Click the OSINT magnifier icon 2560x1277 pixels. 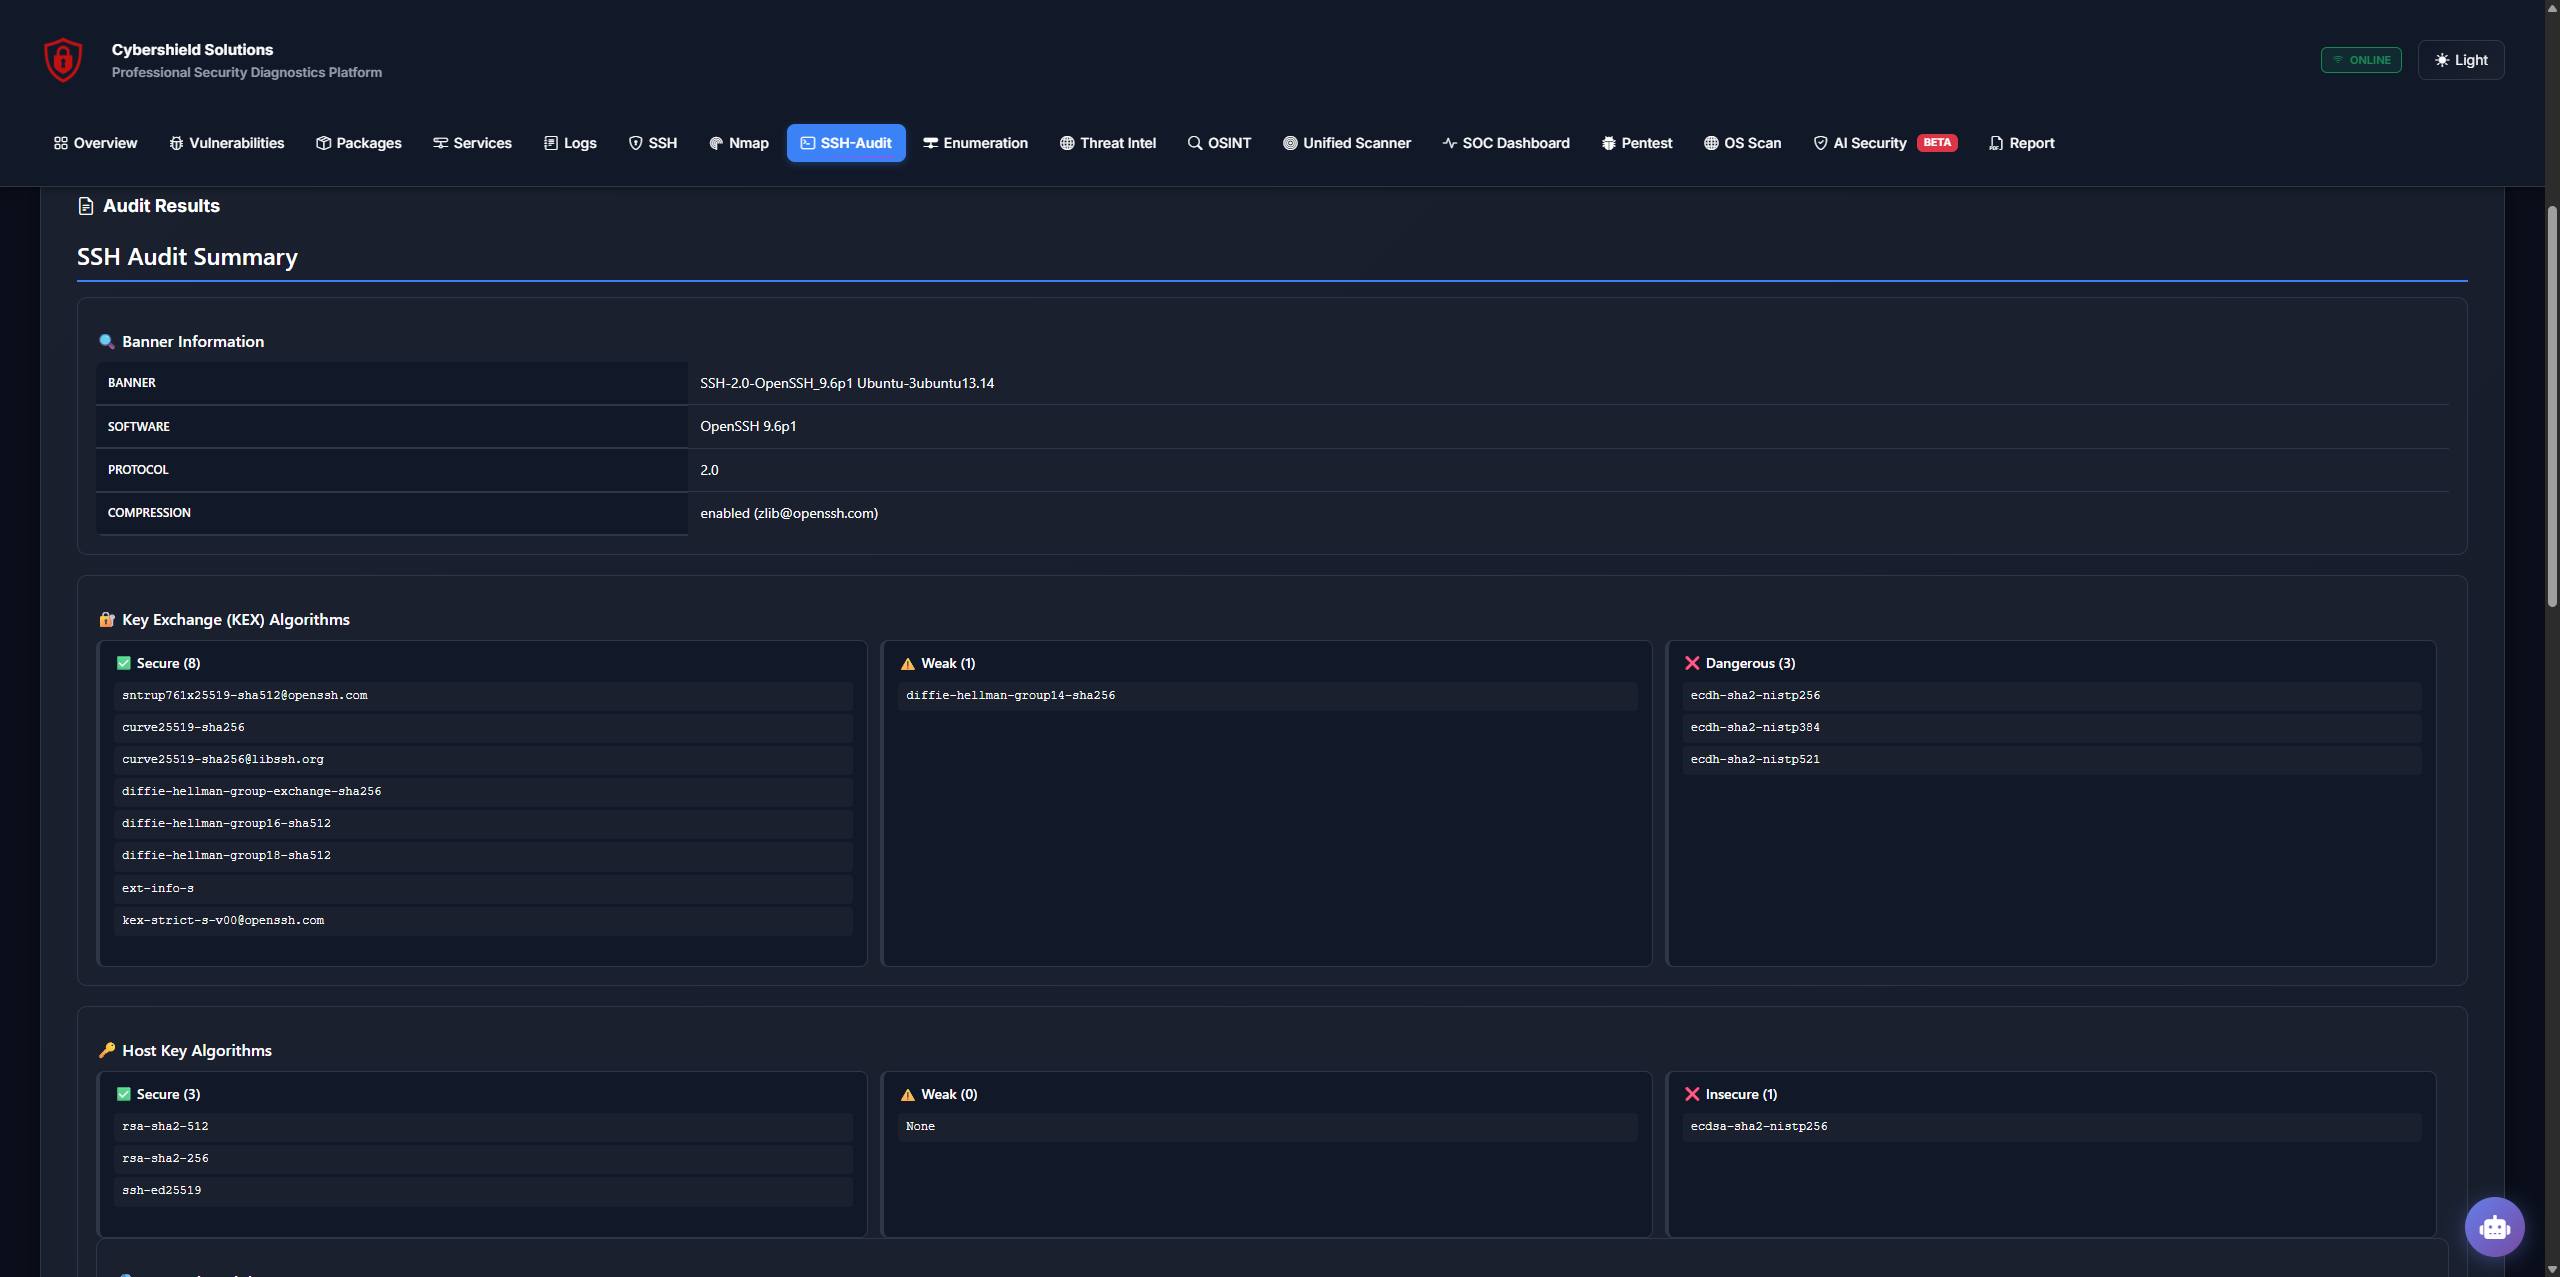pos(1193,143)
